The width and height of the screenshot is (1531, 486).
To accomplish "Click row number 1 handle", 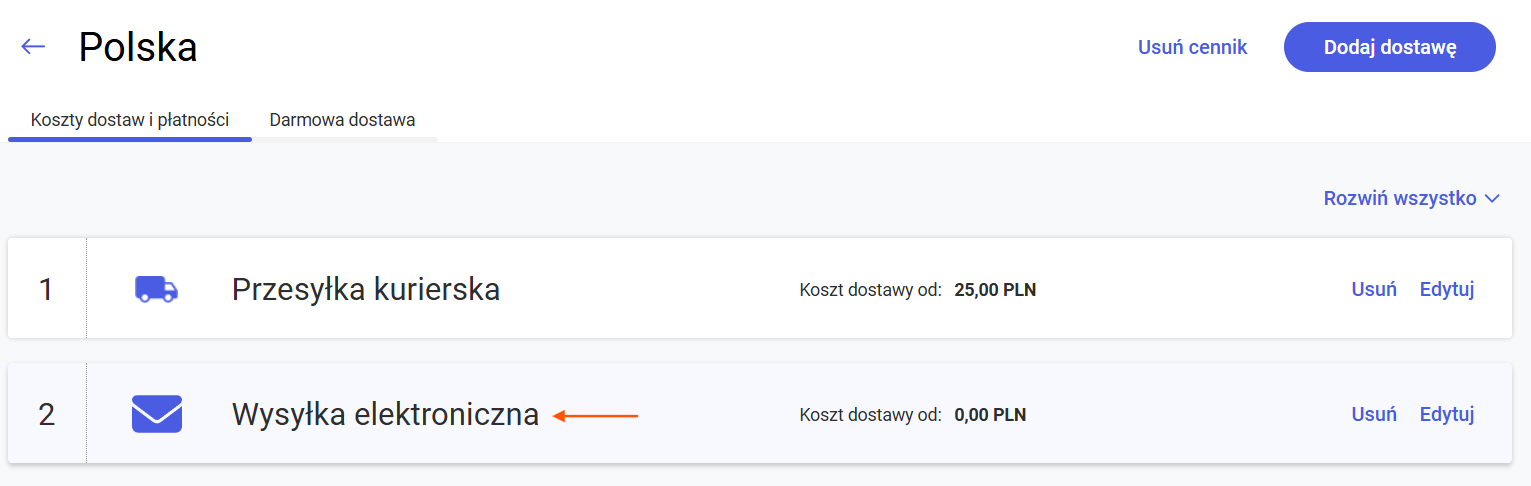I will 46,290.
